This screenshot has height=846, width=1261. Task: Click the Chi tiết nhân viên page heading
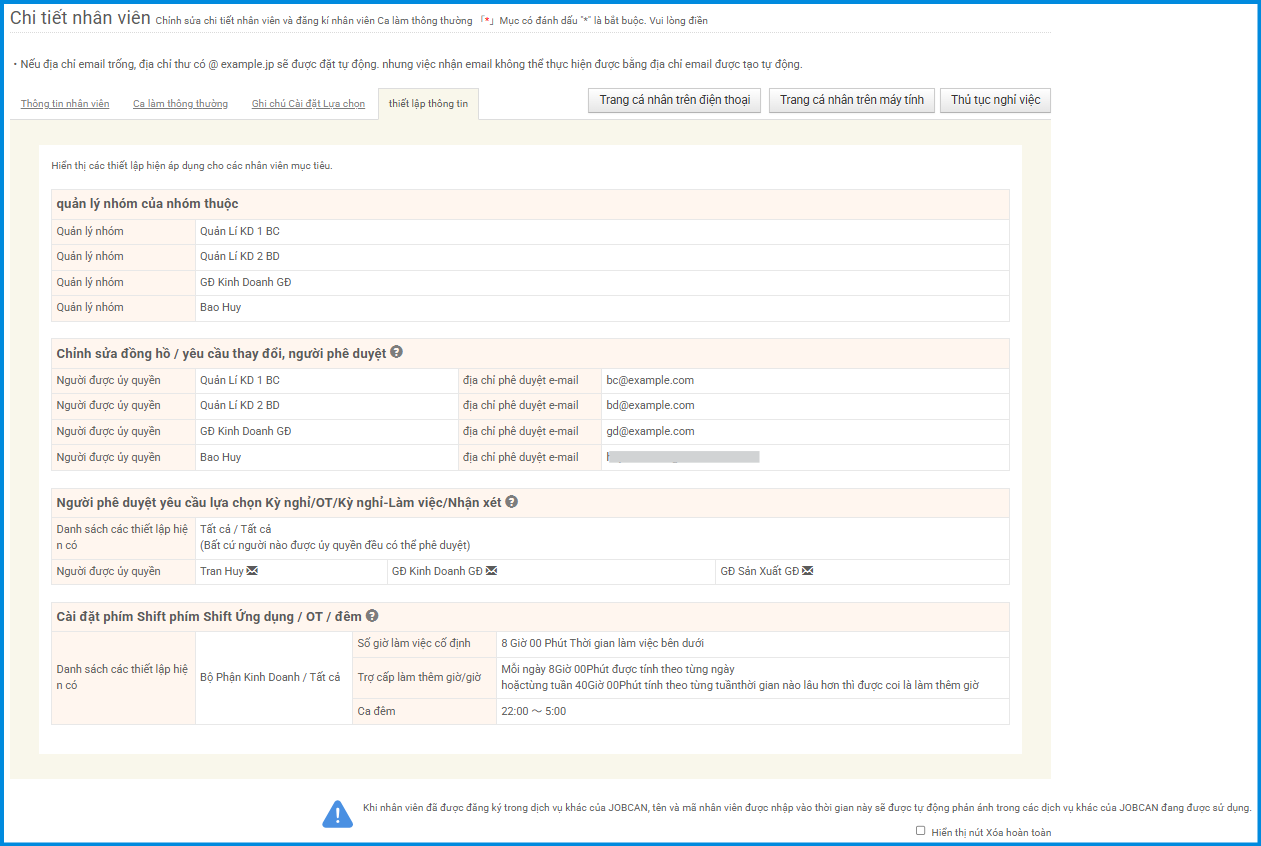coord(80,19)
